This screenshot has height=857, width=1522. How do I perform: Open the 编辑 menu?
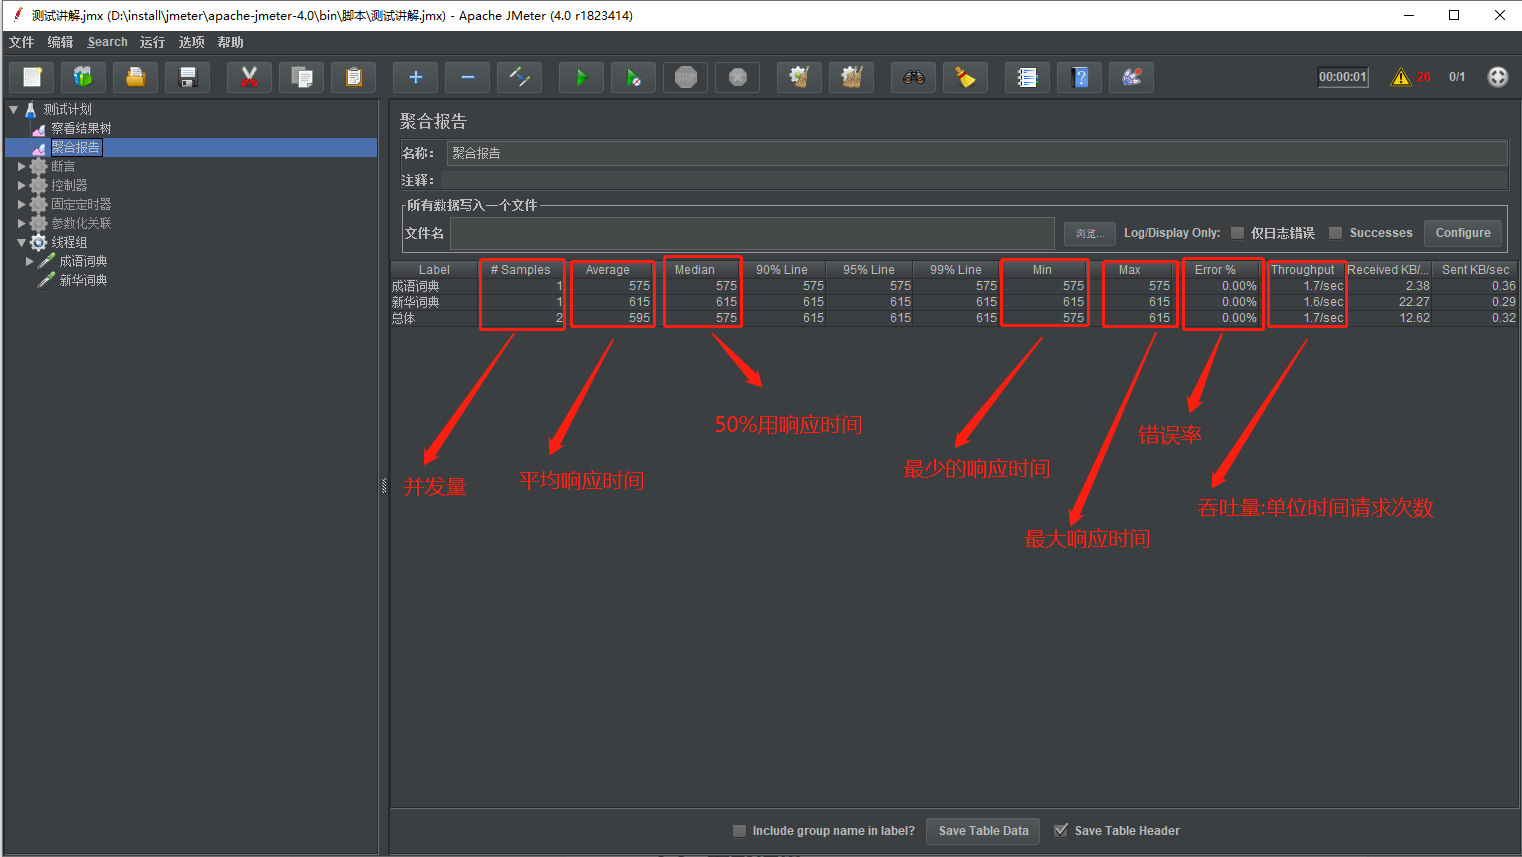point(60,42)
